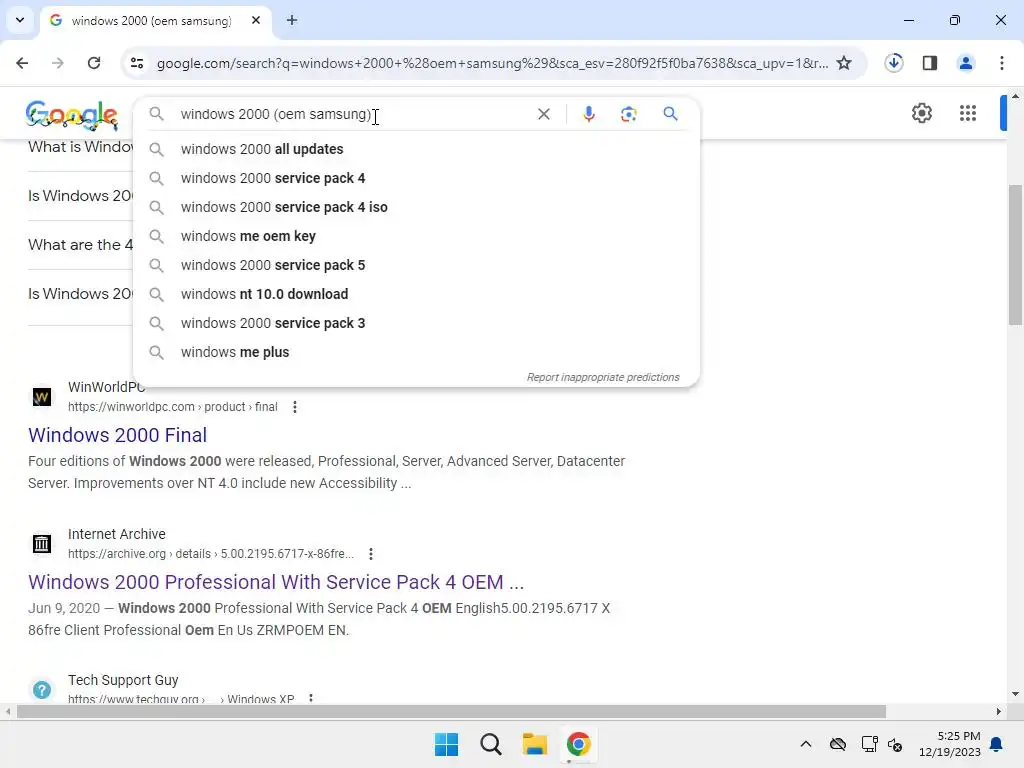Click the Internet Archive site favicon
1024x768 pixels.
click(x=42, y=543)
